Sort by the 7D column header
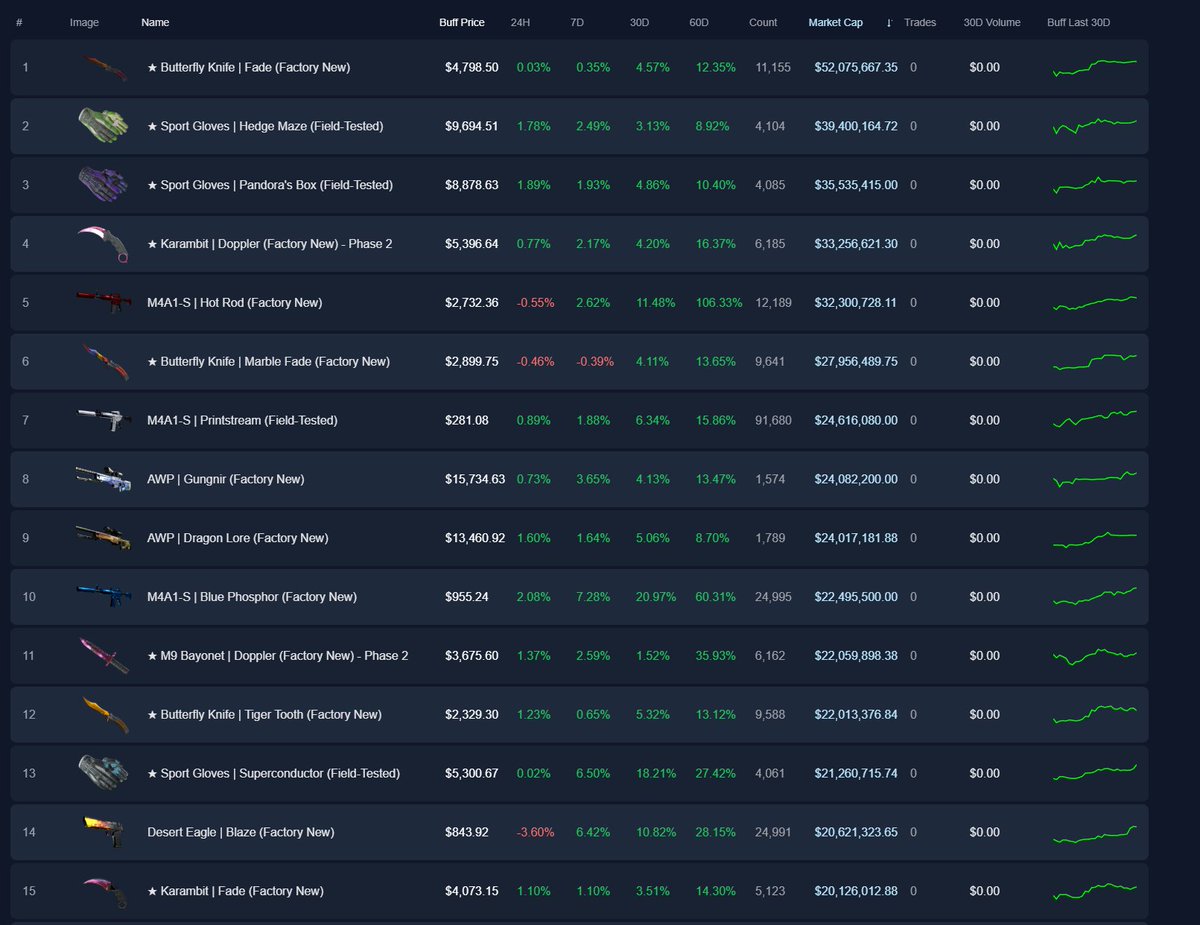The width and height of the screenshot is (1200, 925). point(577,22)
